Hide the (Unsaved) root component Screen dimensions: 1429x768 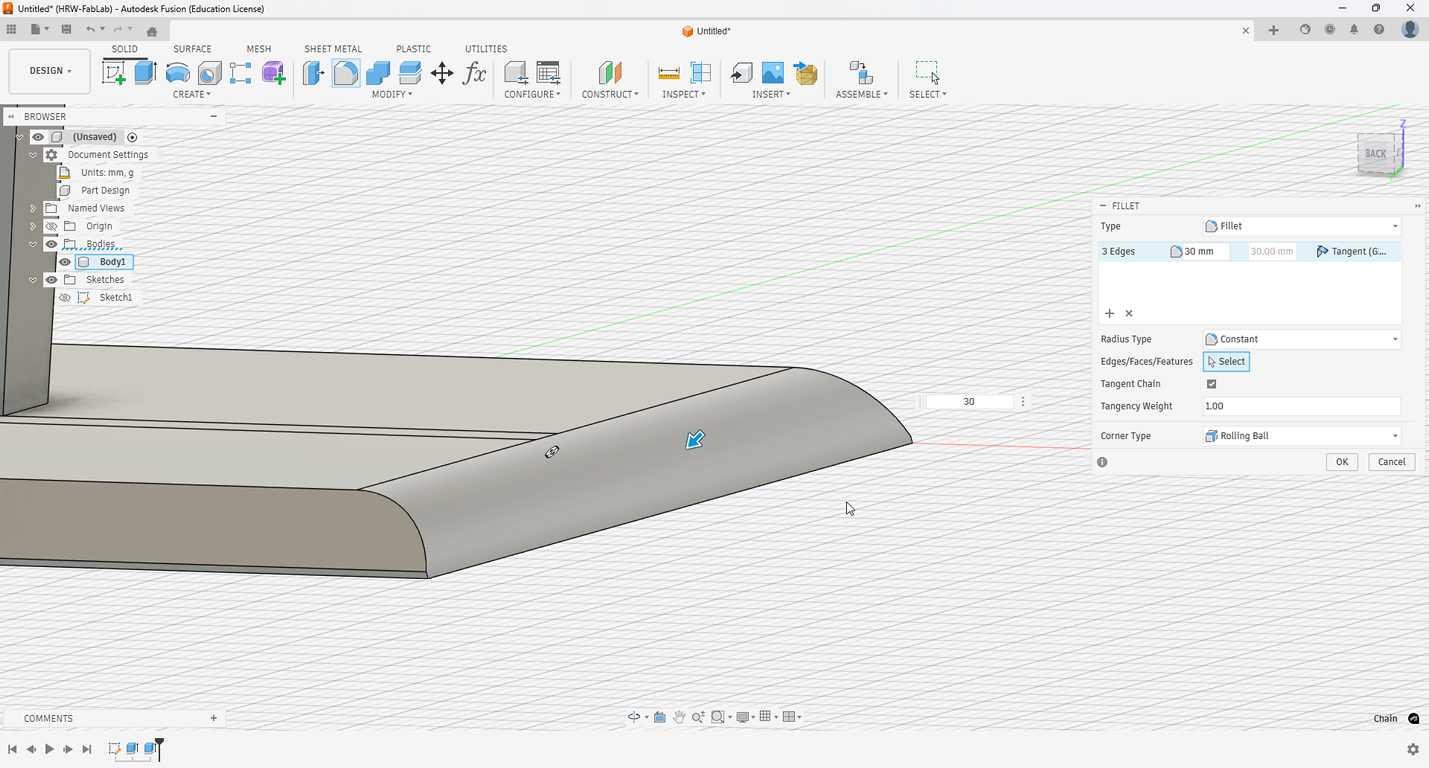(x=38, y=137)
